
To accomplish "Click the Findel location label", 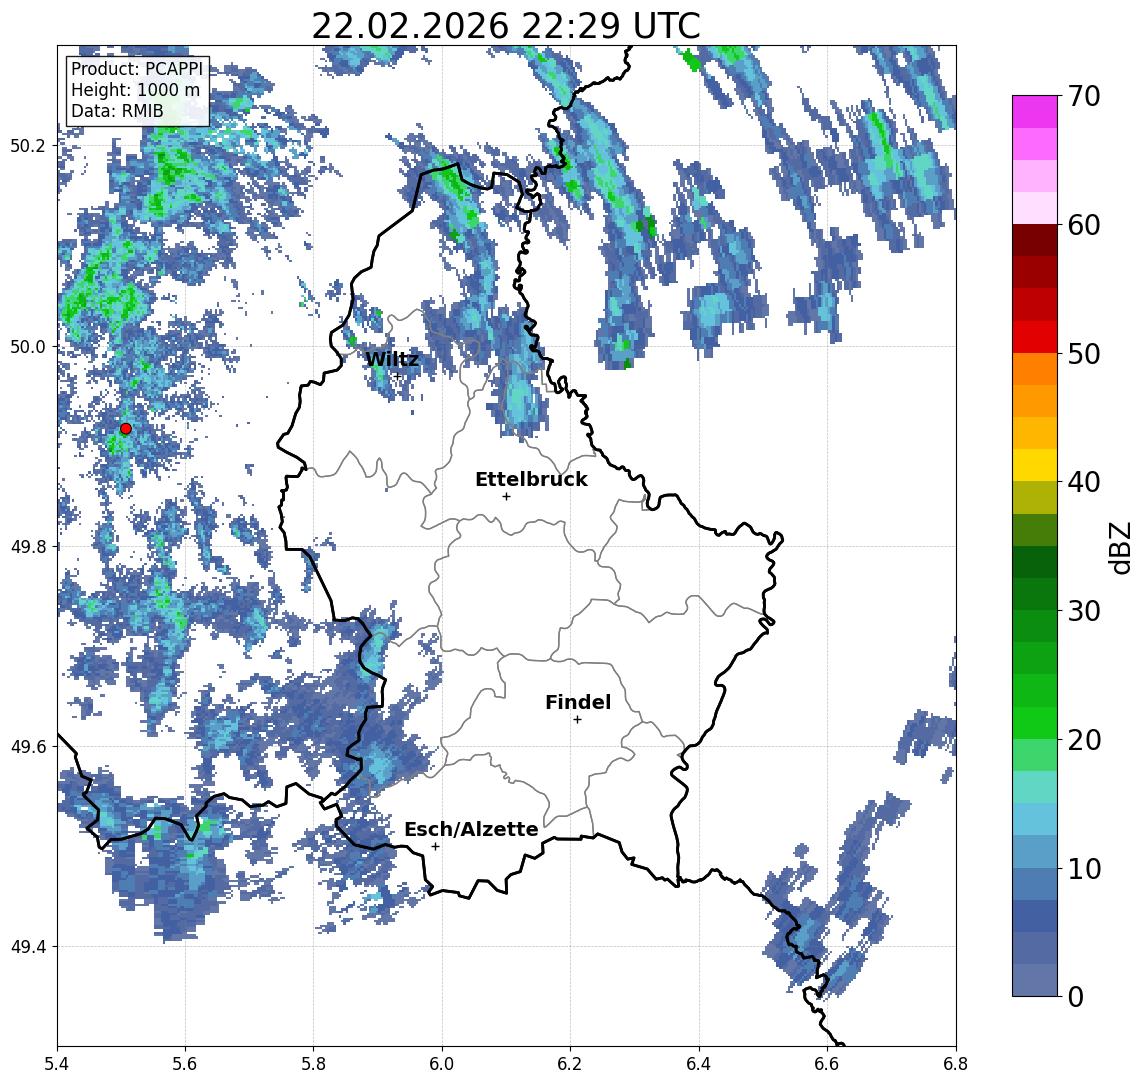I will tap(578, 702).
